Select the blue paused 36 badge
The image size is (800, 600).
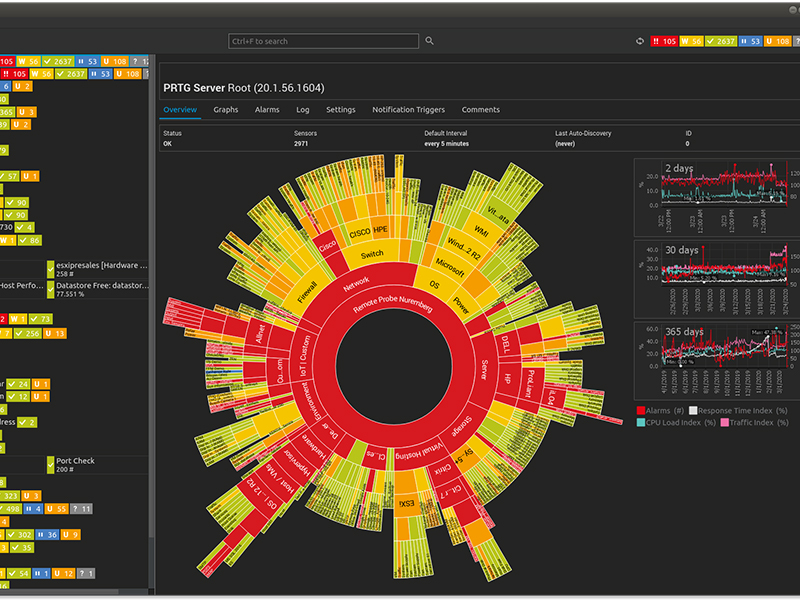47,535
